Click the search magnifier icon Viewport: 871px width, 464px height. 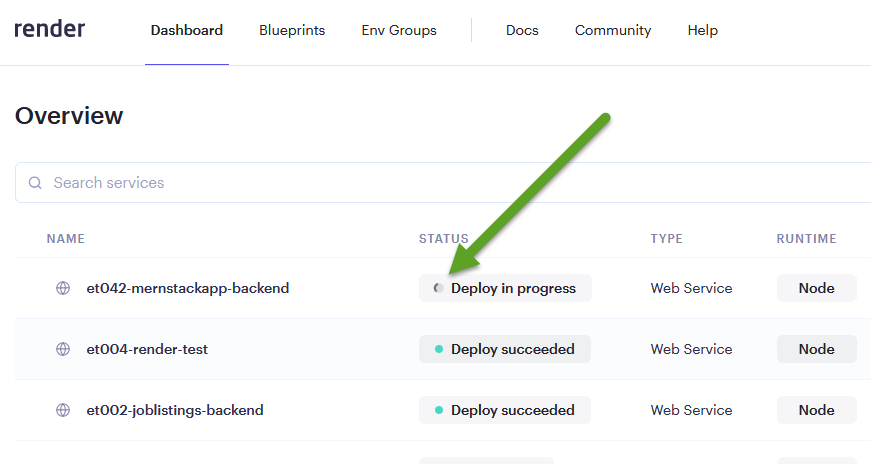(x=35, y=183)
